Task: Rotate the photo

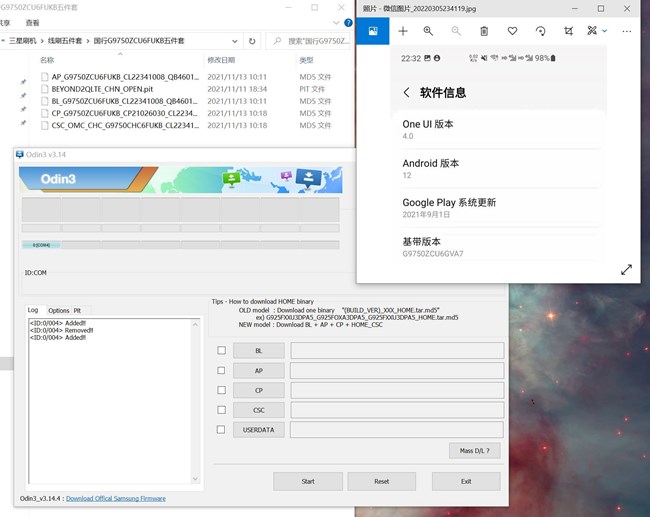Action: (x=541, y=31)
